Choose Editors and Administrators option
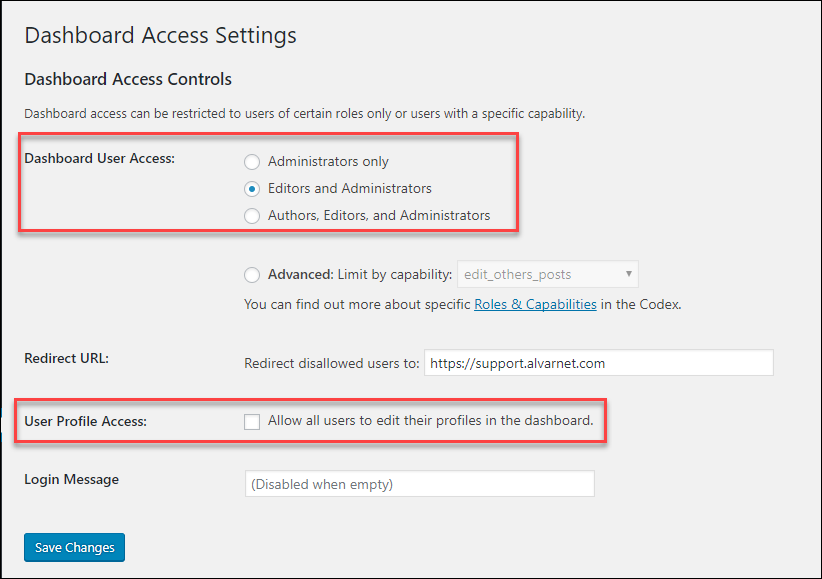This screenshot has height=579, width=822. pos(252,189)
